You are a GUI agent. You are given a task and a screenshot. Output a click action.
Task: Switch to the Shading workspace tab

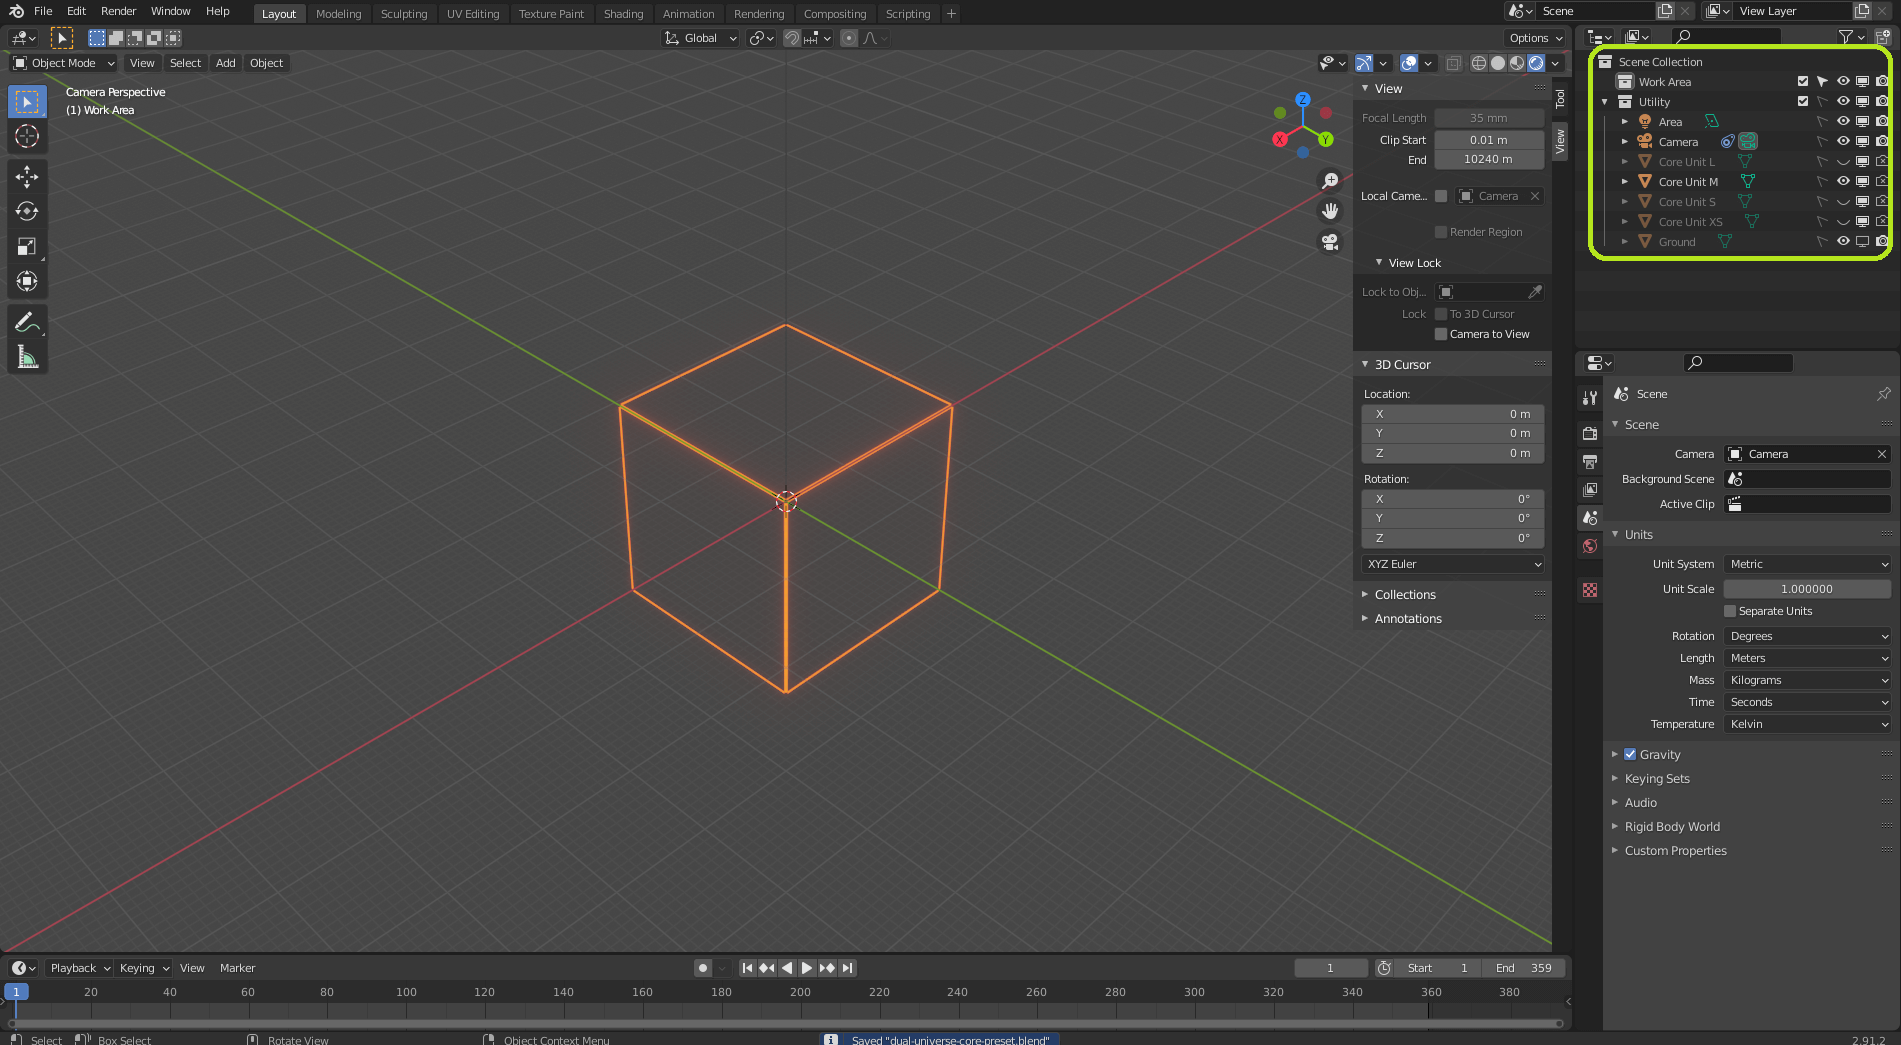[623, 14]
